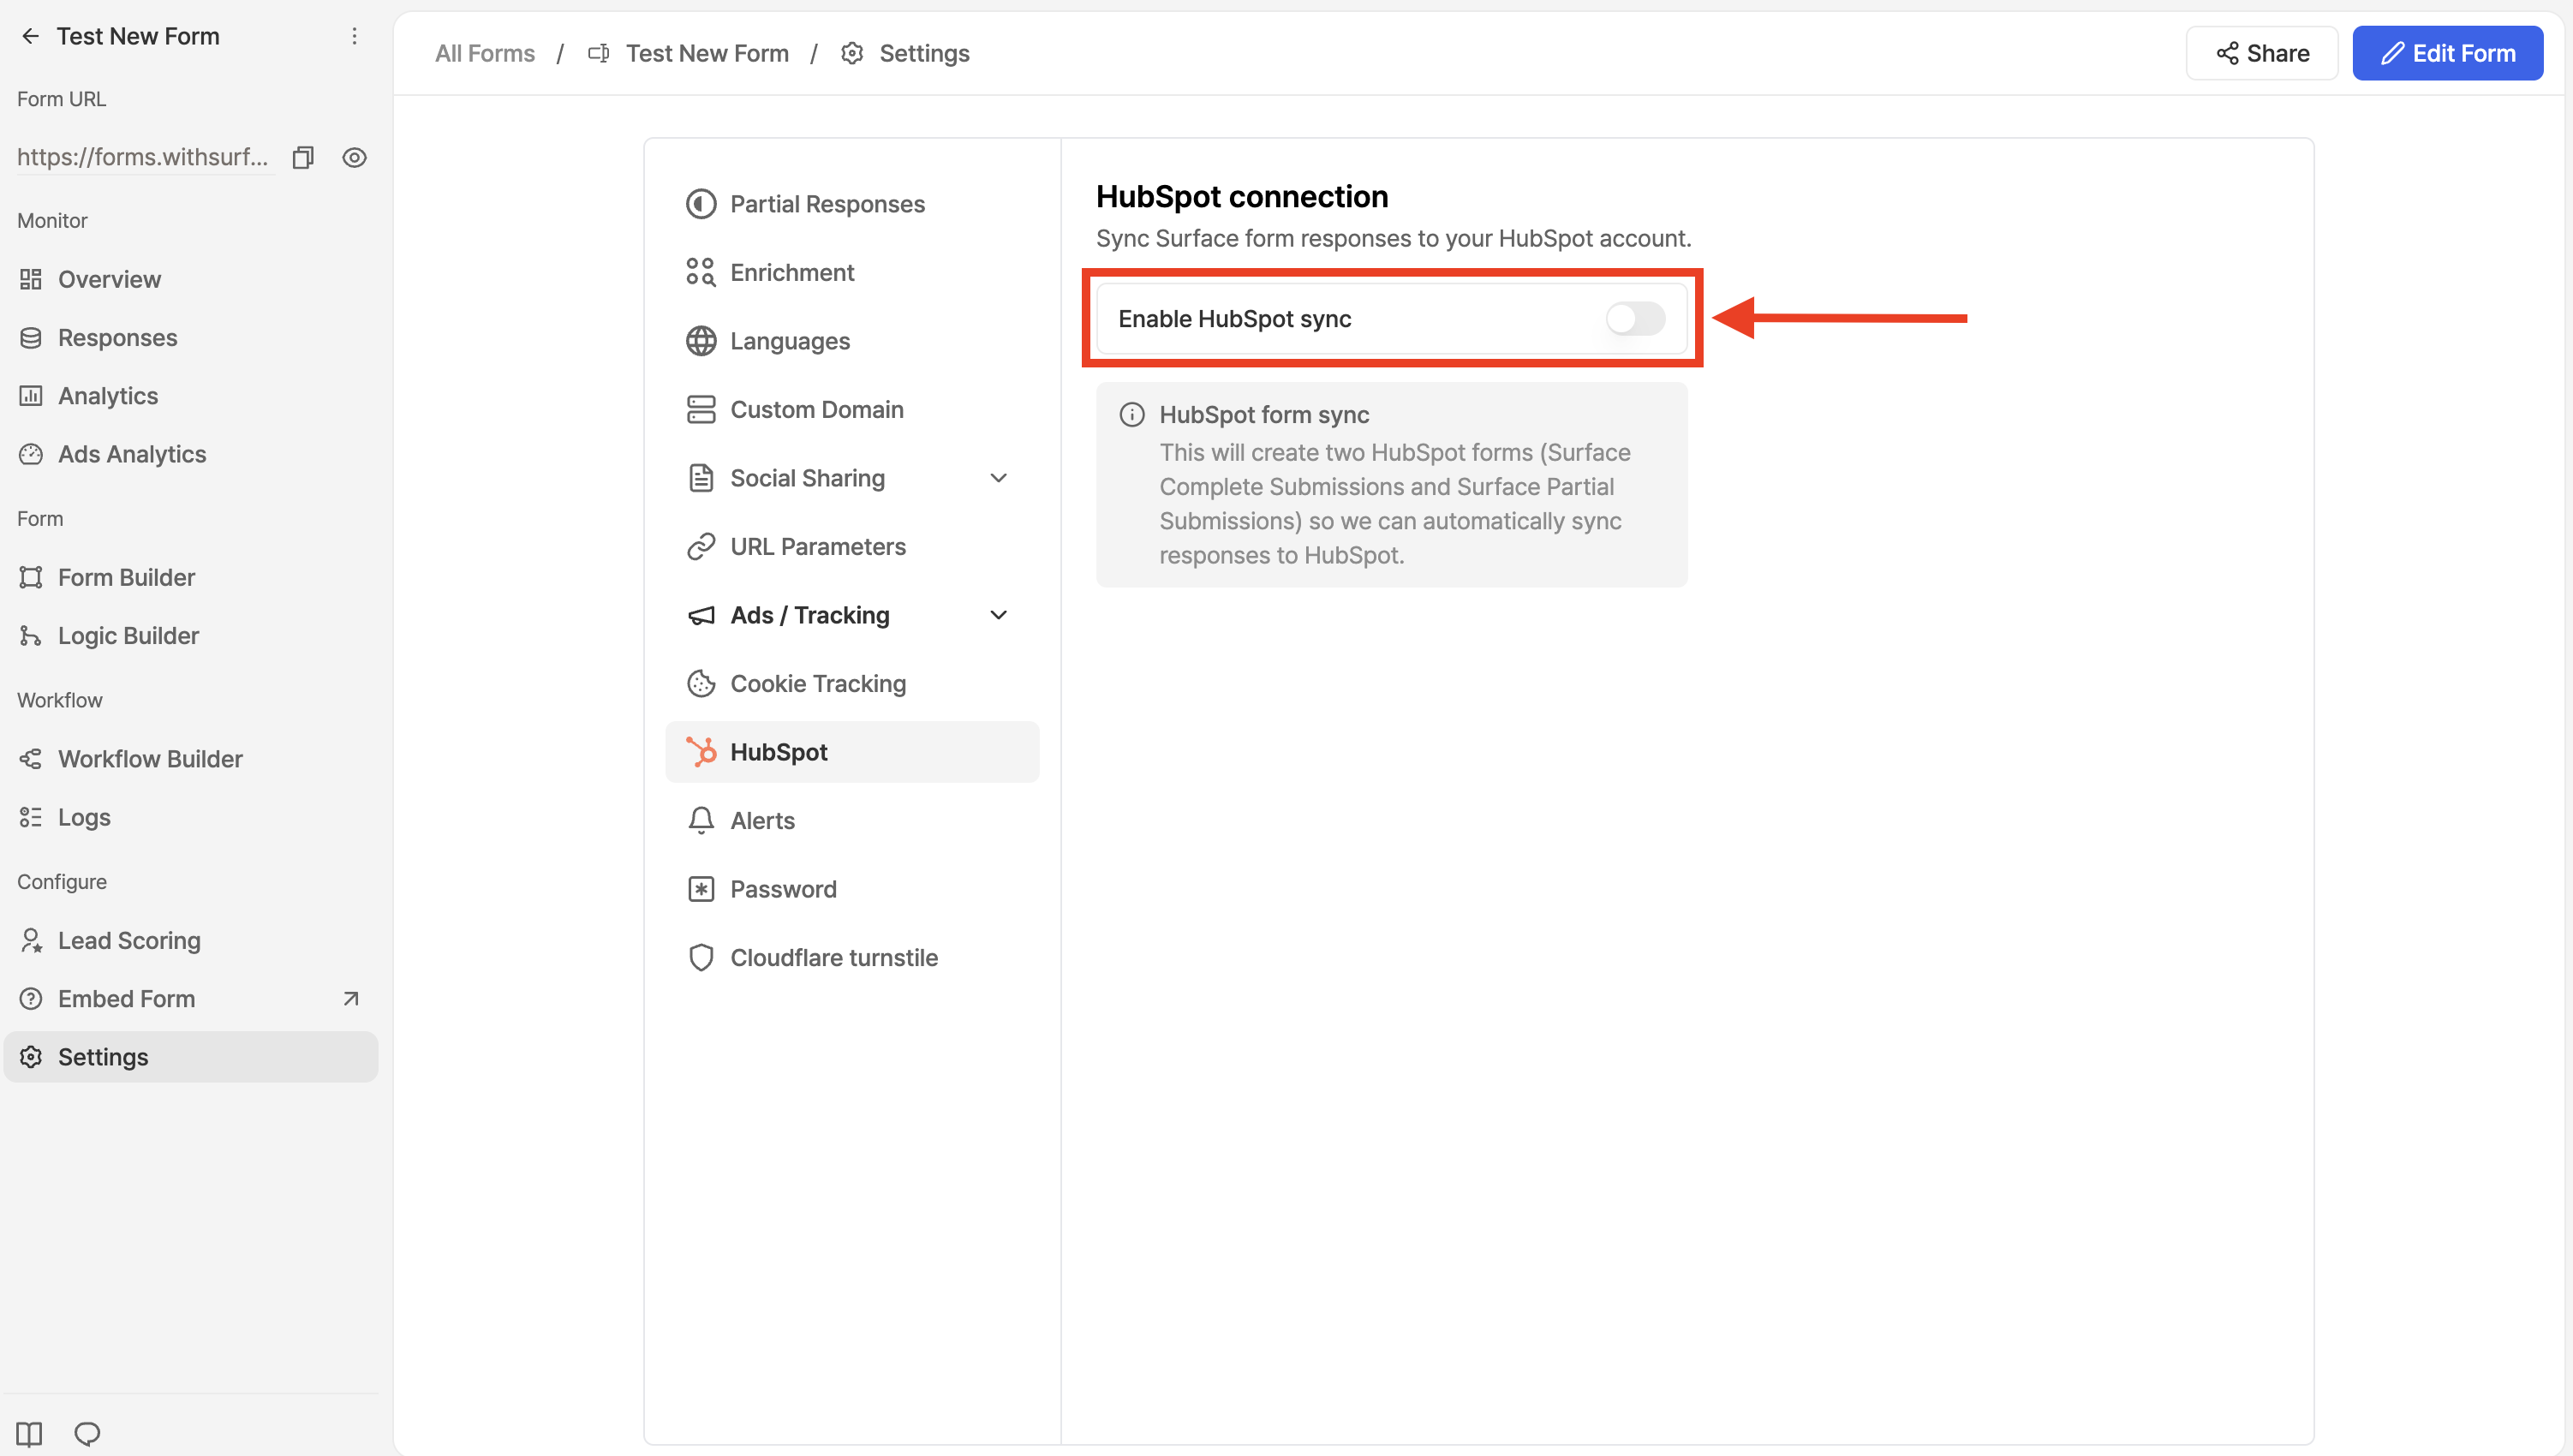Collapse the Ads / Tracking settings

point(999,615)
